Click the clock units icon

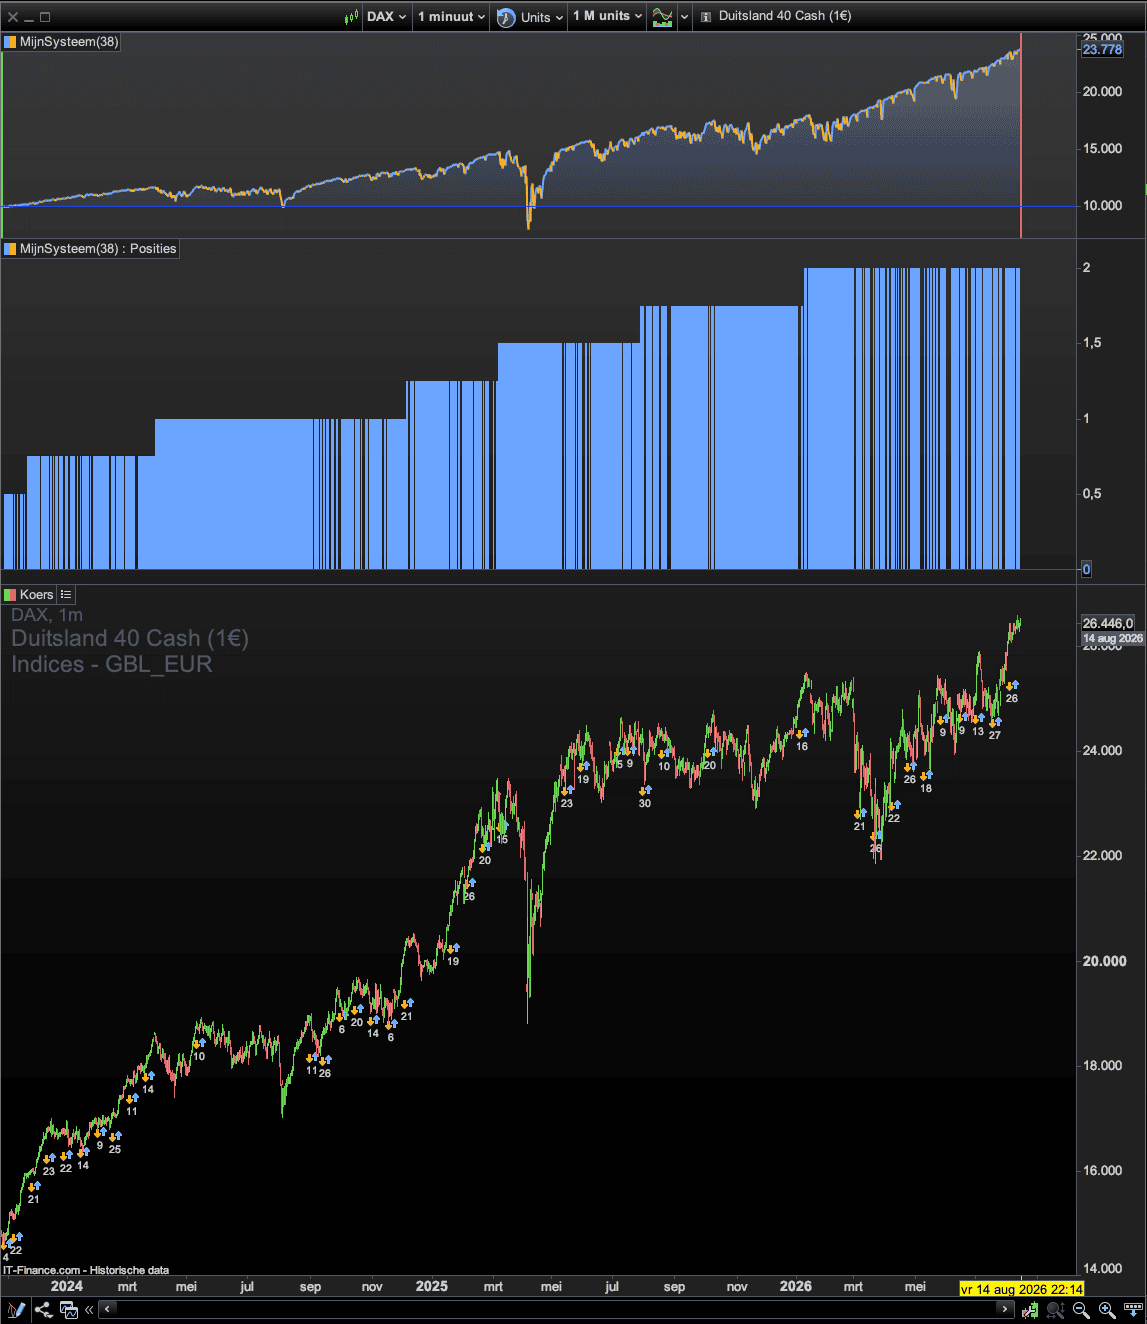tap(506, 17)
